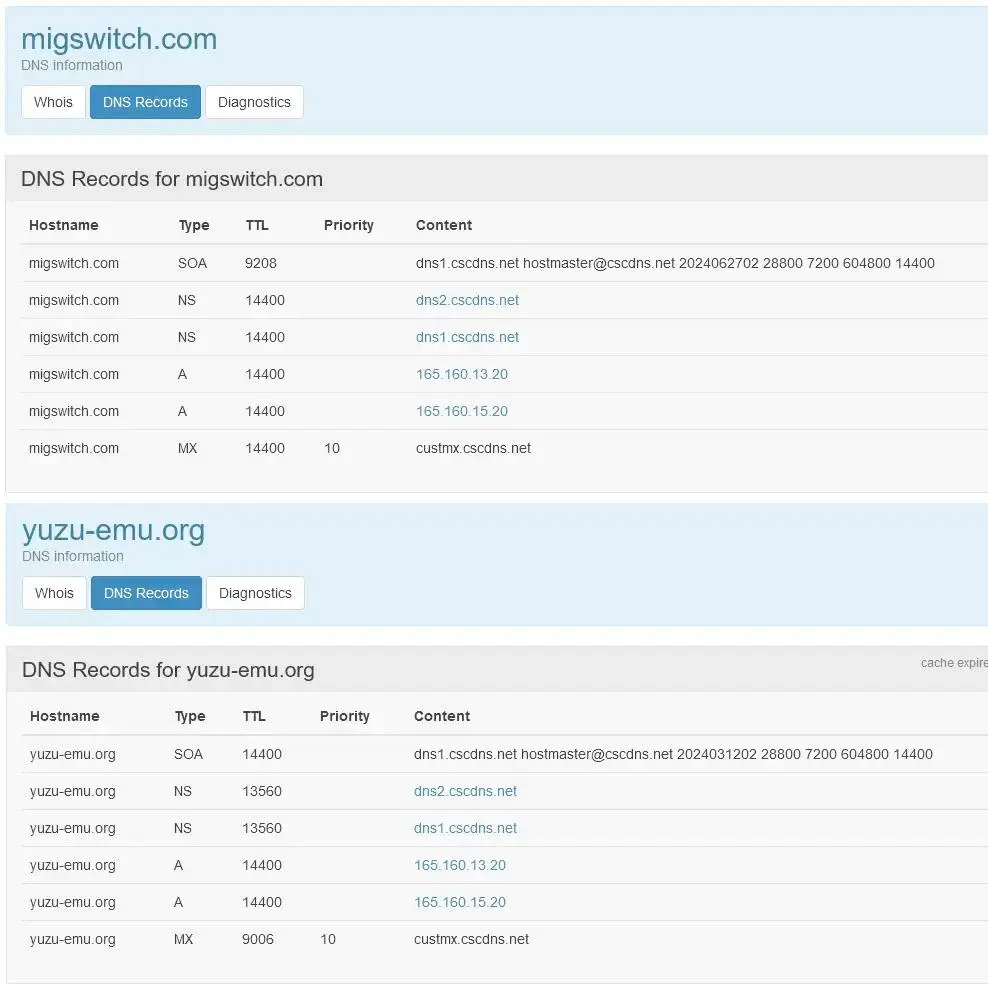Click the Hostname column header in the yuzu-emu.org table
The height and width of the screenshot is (988, 988).
pos(65,716)
